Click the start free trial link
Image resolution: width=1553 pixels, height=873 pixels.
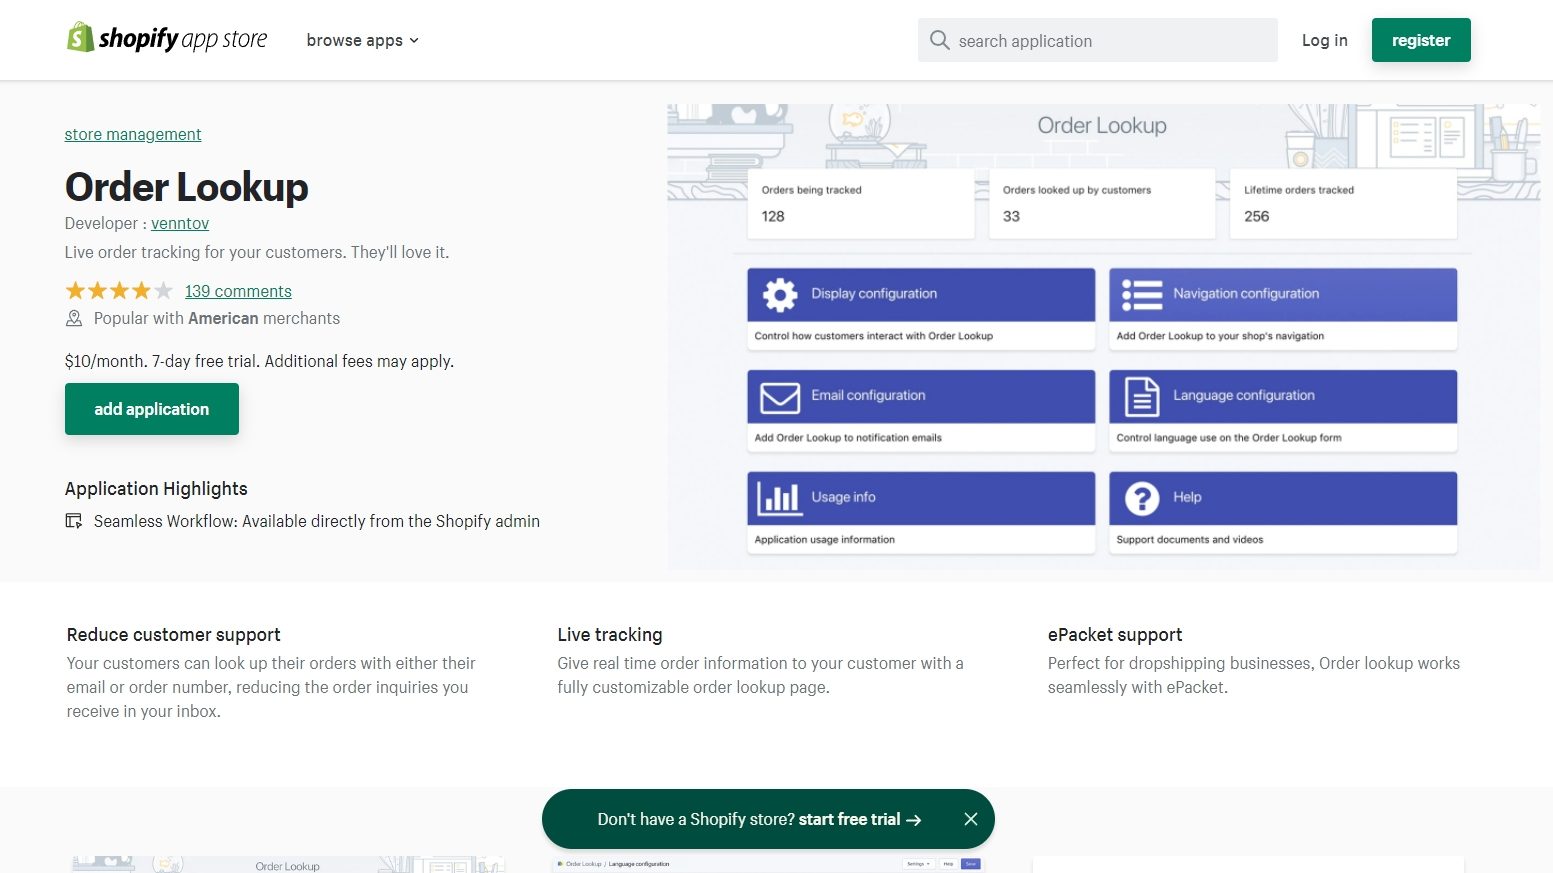[859, 819]
